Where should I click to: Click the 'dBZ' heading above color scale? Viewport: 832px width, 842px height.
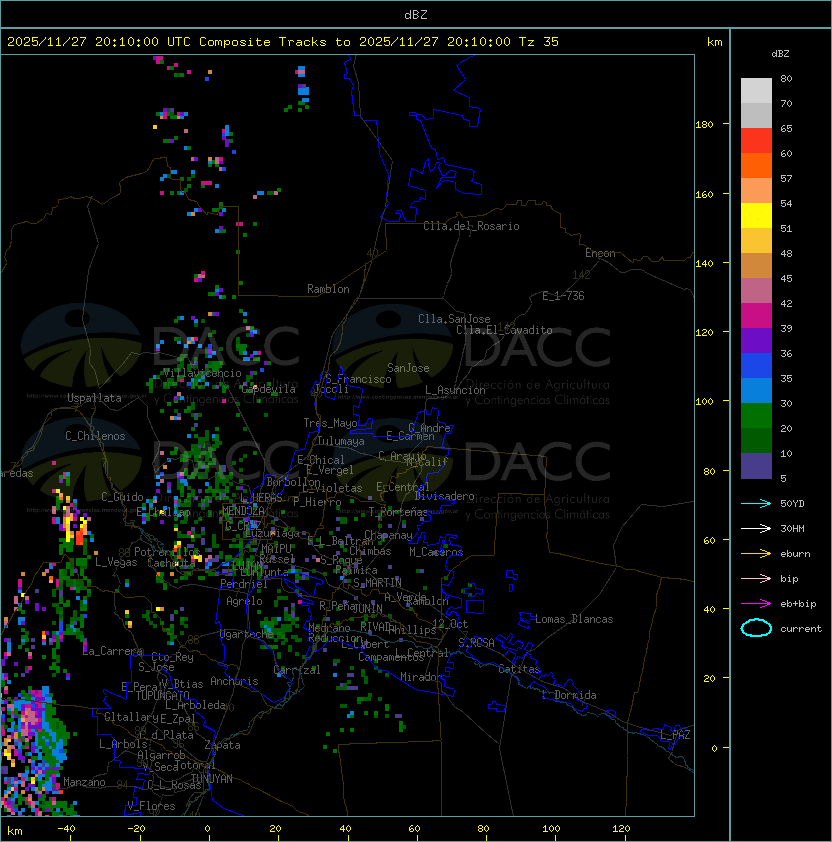(x=780, y=54)
